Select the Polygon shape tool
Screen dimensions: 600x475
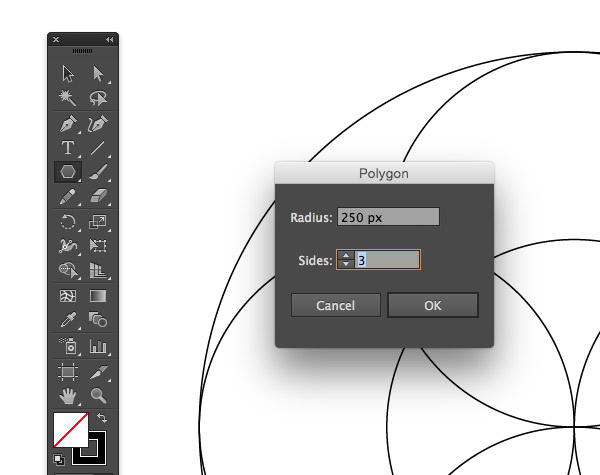click(x=68, y=172)
